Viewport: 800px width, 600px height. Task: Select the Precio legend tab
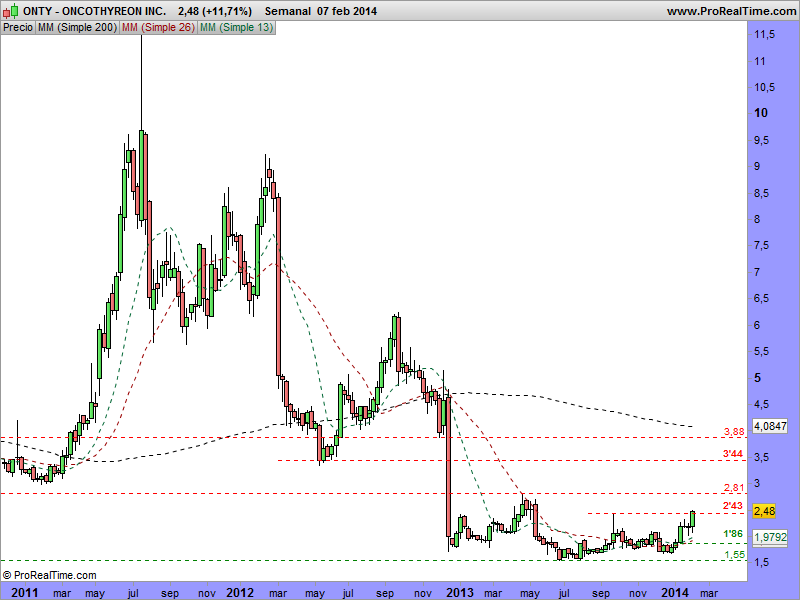coord(18,28)
